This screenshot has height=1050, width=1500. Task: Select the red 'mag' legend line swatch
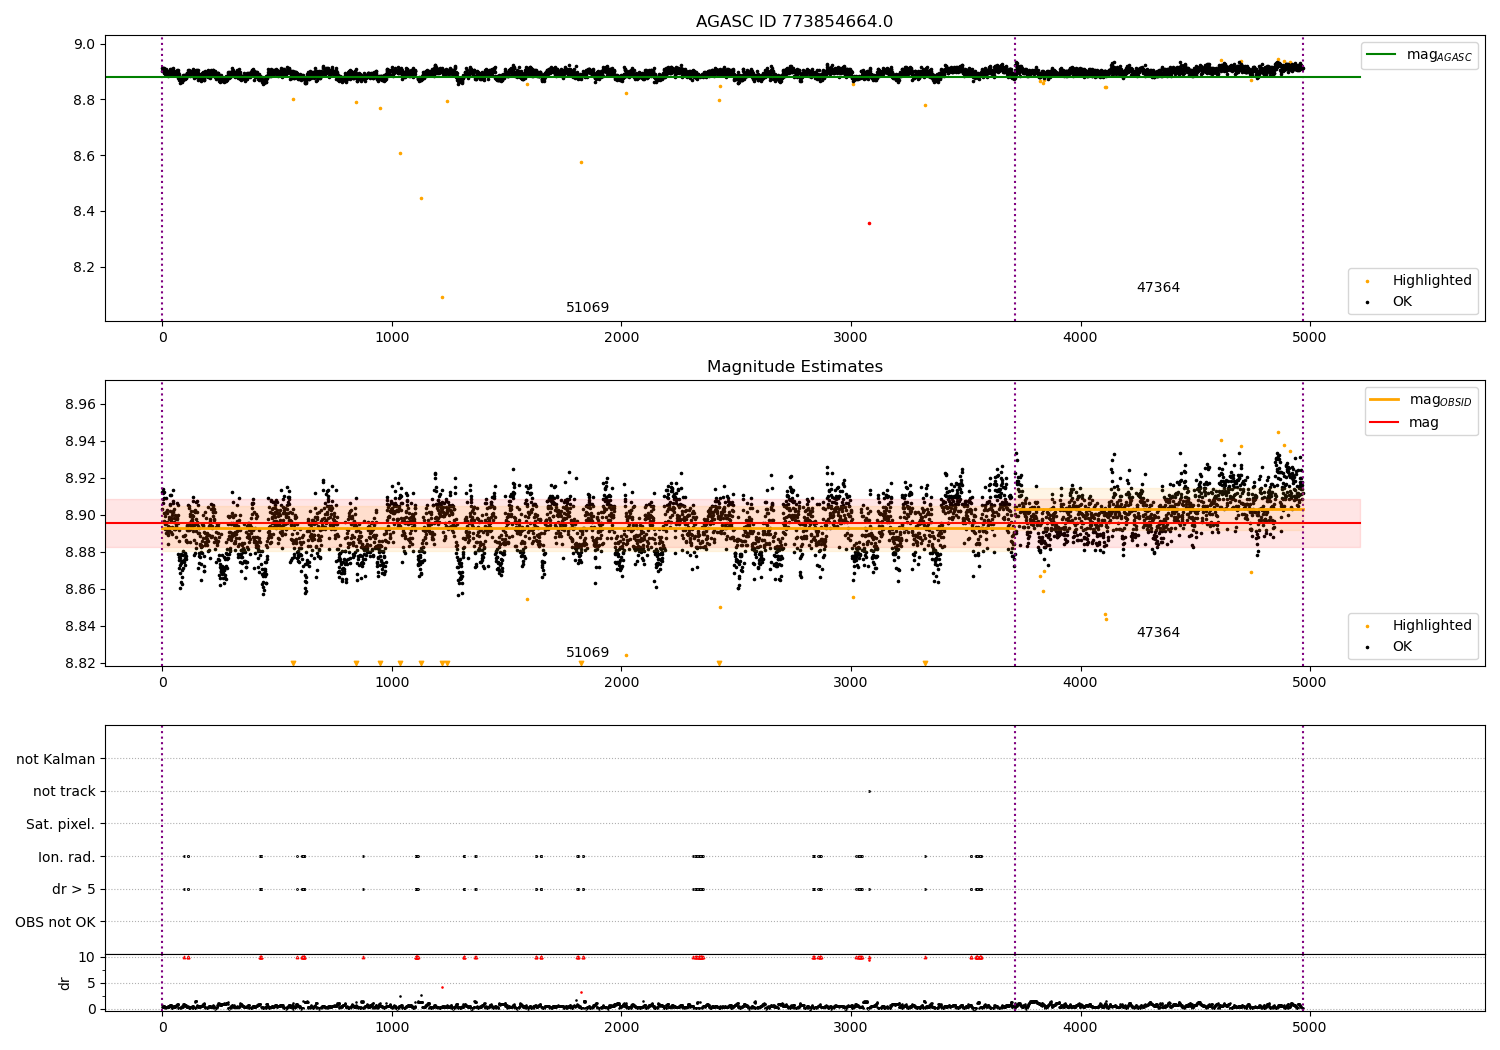pyautogui.click(x=1385, y=423)
